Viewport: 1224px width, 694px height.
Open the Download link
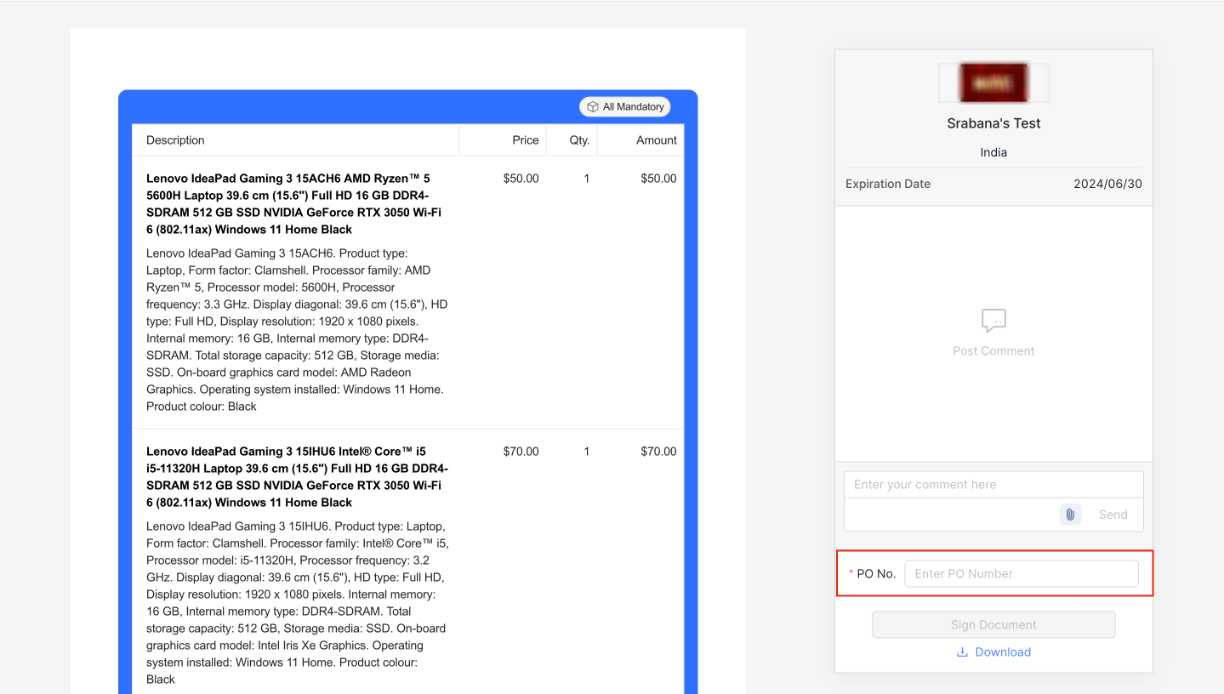click(x=994, y=652)
